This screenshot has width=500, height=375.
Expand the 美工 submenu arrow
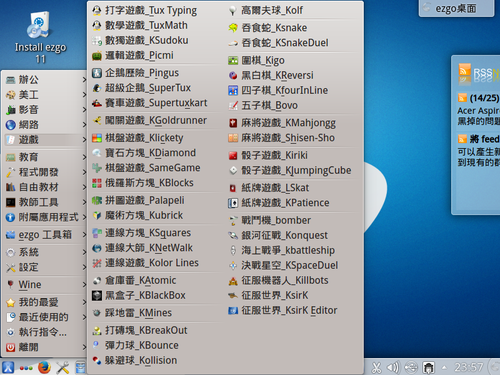[84, 95]
